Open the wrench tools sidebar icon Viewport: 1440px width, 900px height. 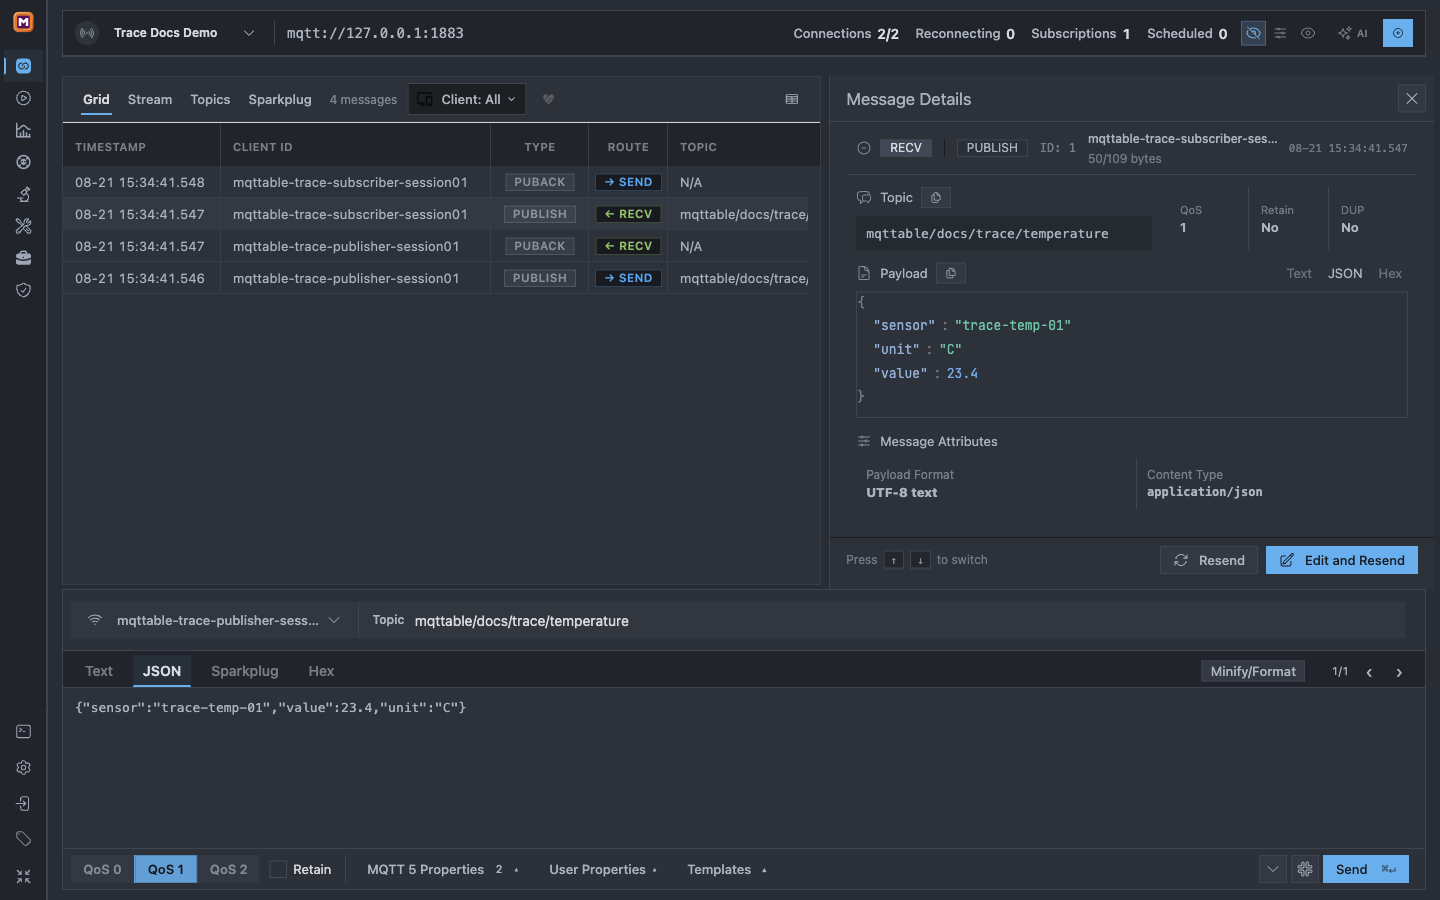(x=23, y=226)
